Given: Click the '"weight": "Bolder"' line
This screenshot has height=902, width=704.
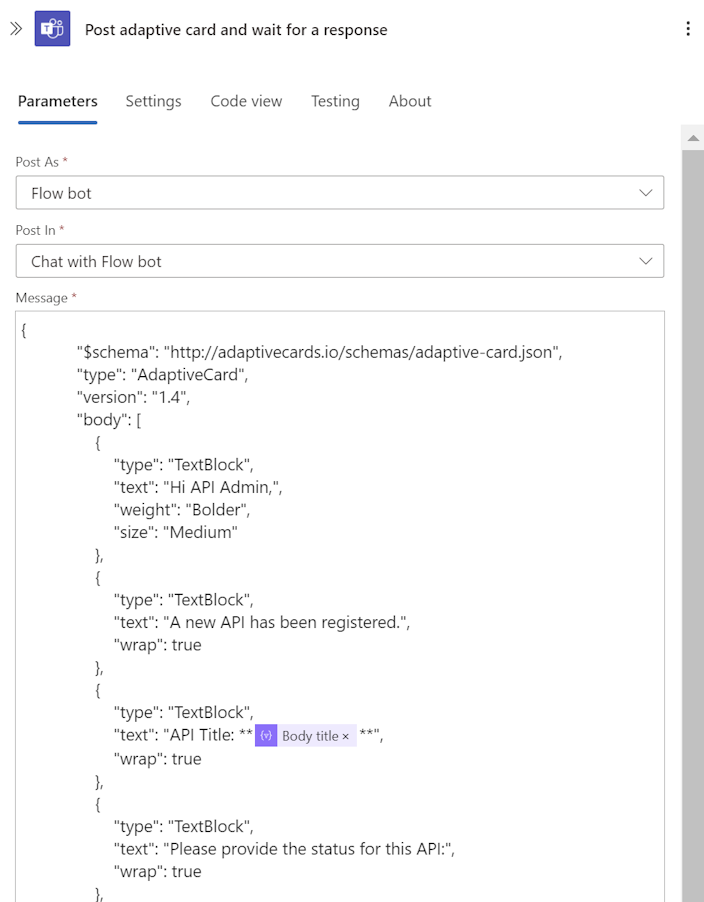Looking at the screenshot, I should [x=182, y=510].
